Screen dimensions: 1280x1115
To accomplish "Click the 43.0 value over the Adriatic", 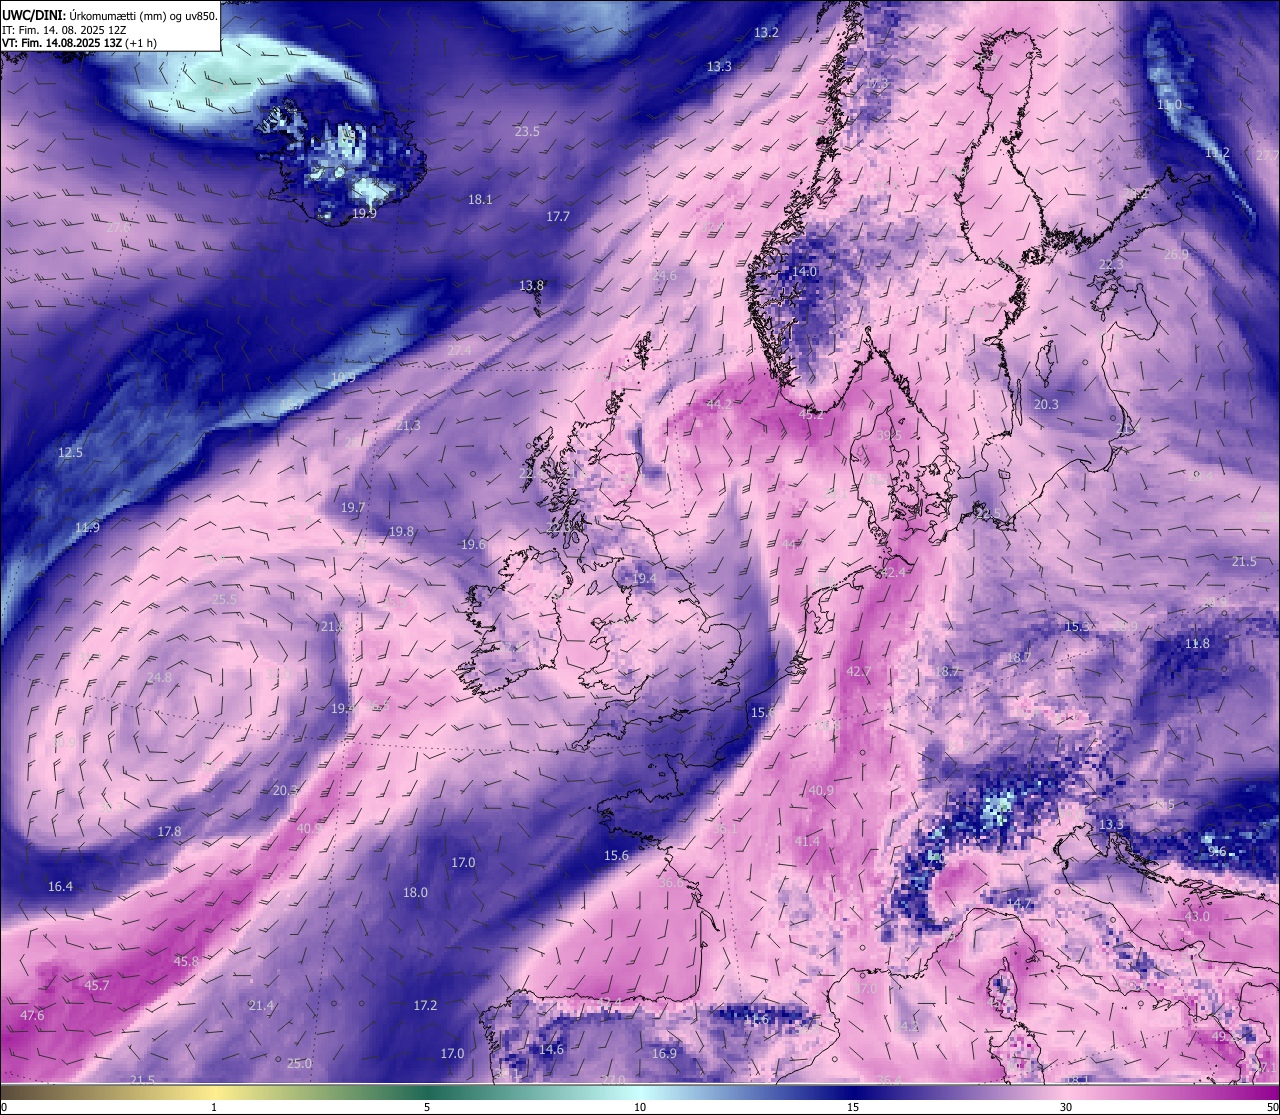I will (x=1197, y=917).
